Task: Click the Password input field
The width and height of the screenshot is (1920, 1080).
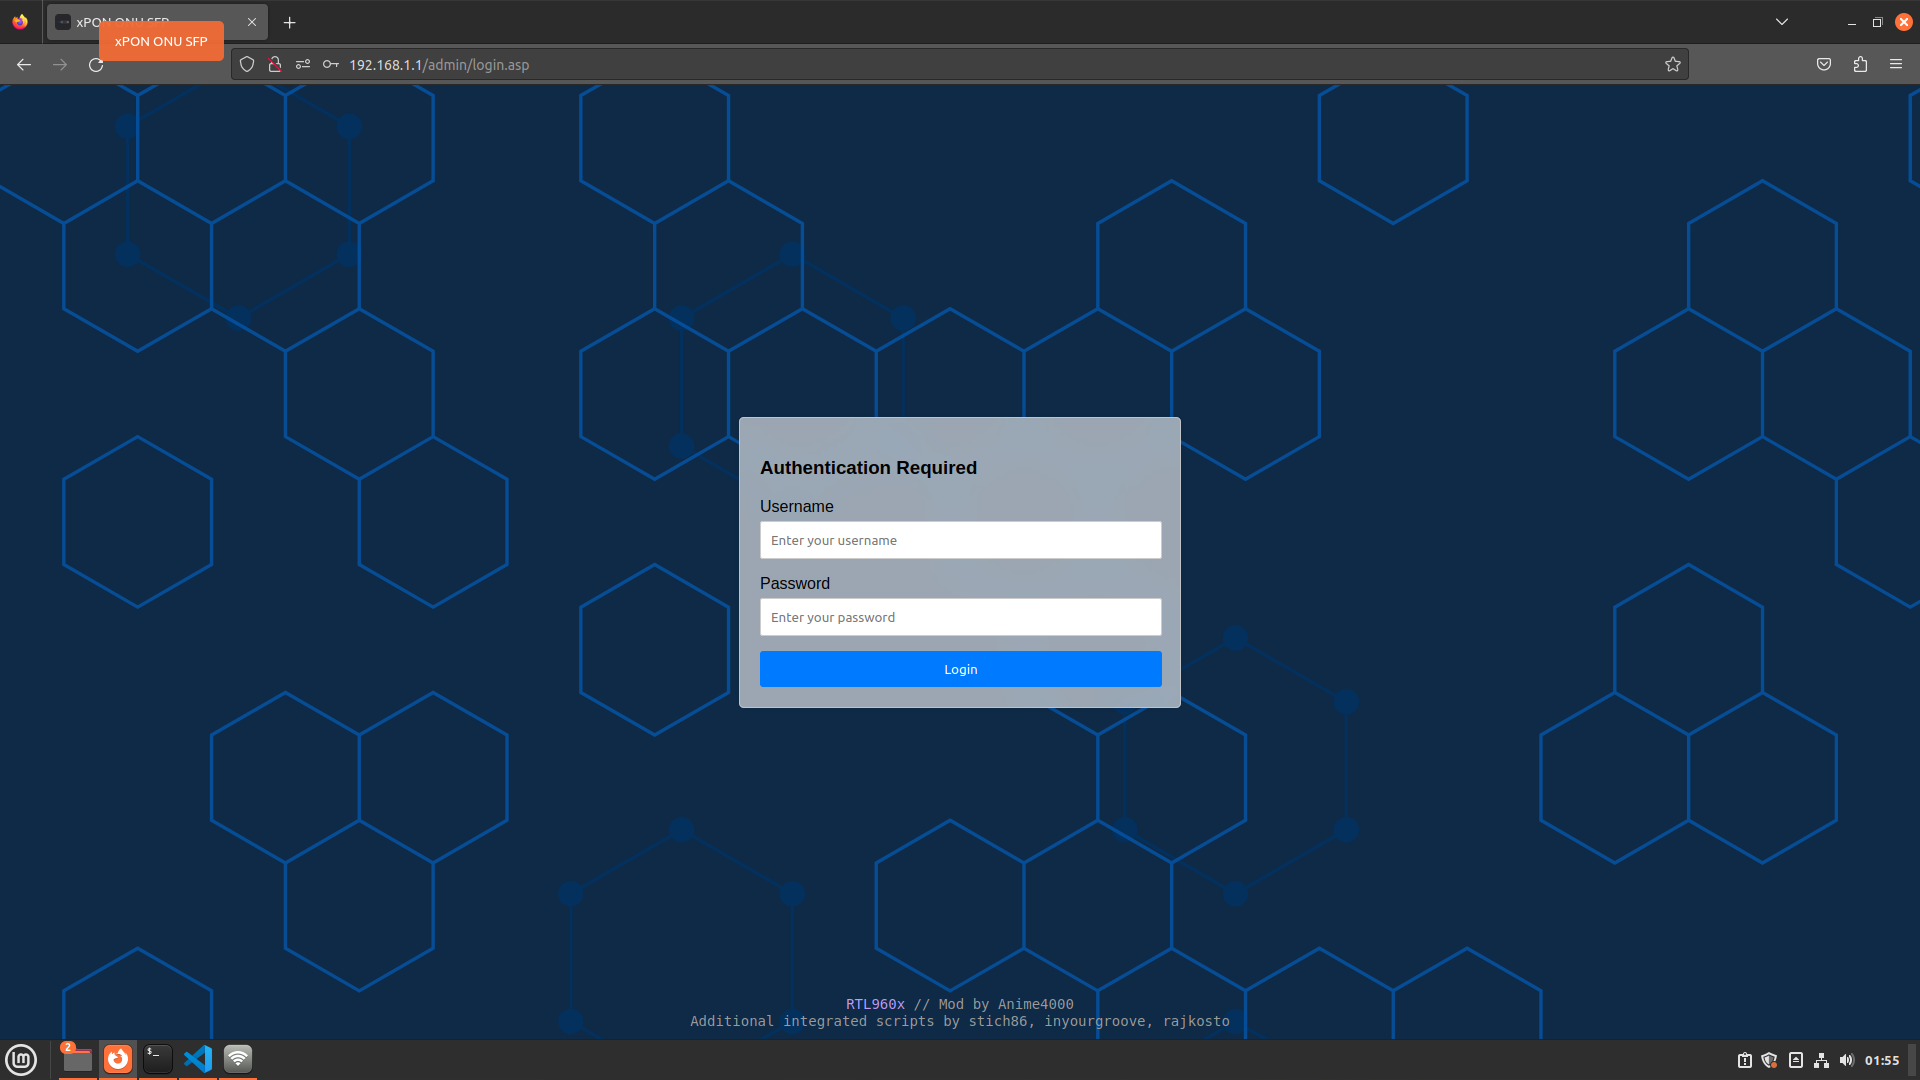Action: click(x=960, y=616)
